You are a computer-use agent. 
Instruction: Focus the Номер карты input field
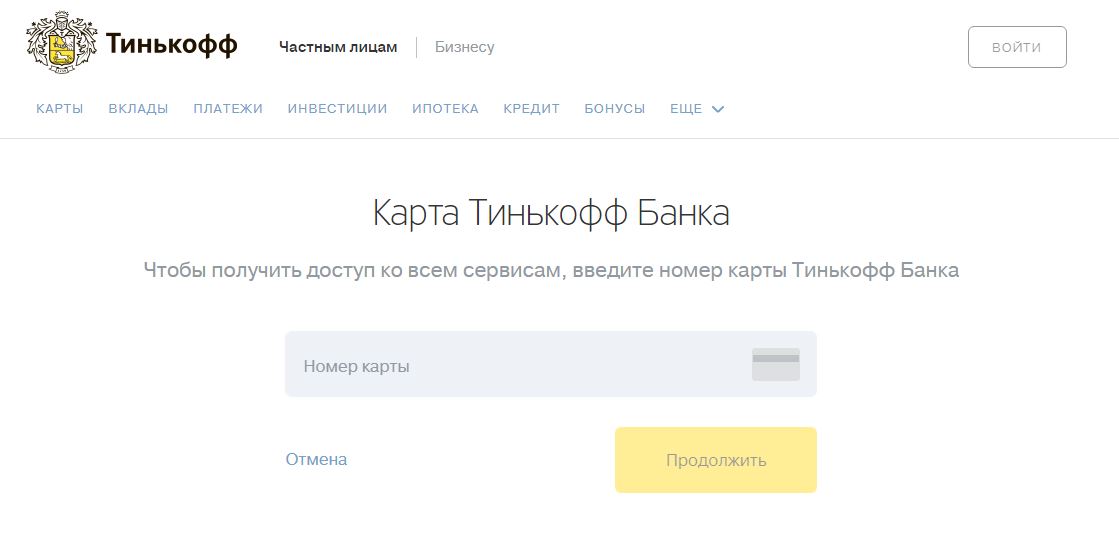[551, 364]
